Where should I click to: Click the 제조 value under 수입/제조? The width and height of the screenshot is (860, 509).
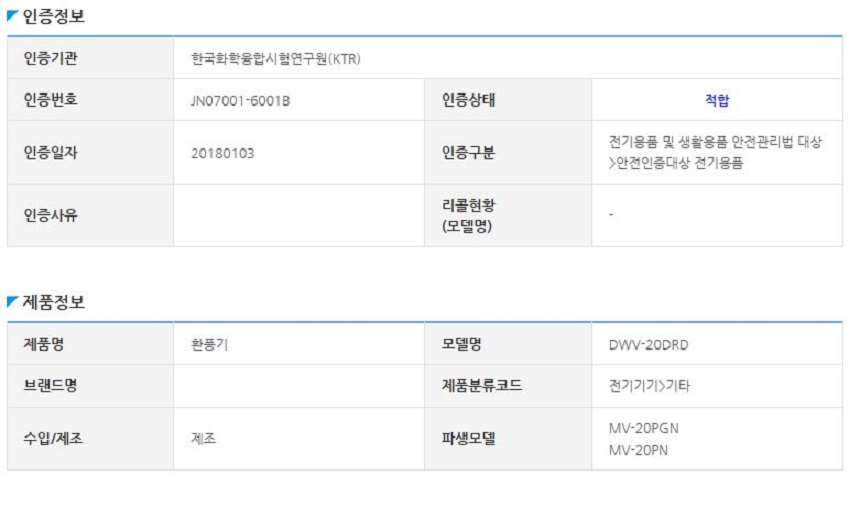pos(203,439)
